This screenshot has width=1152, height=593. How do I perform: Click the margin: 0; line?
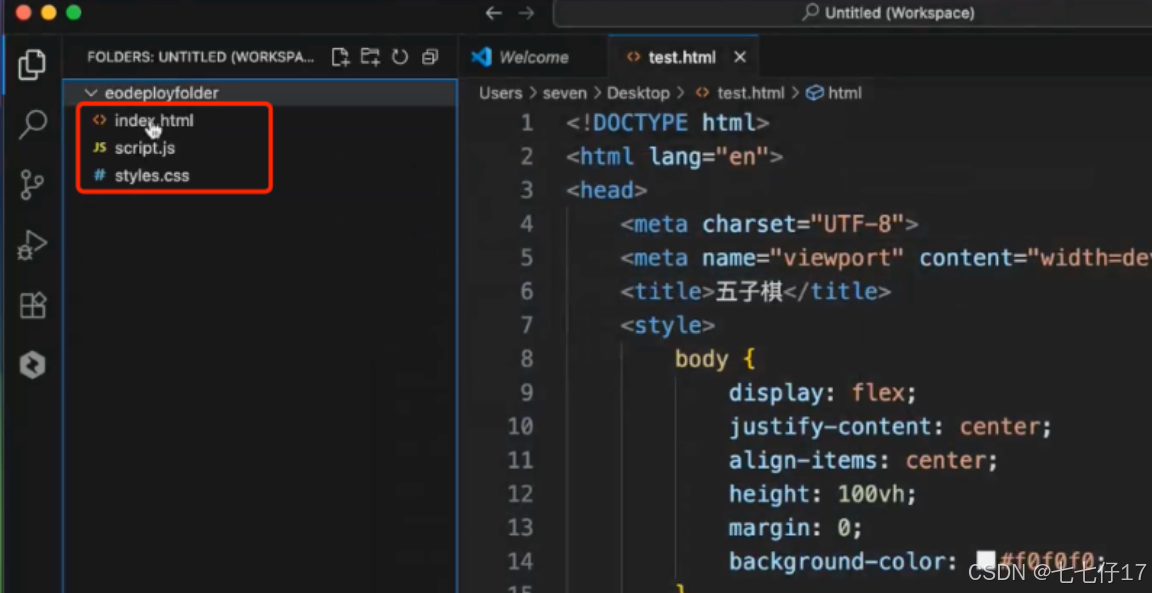796,528
